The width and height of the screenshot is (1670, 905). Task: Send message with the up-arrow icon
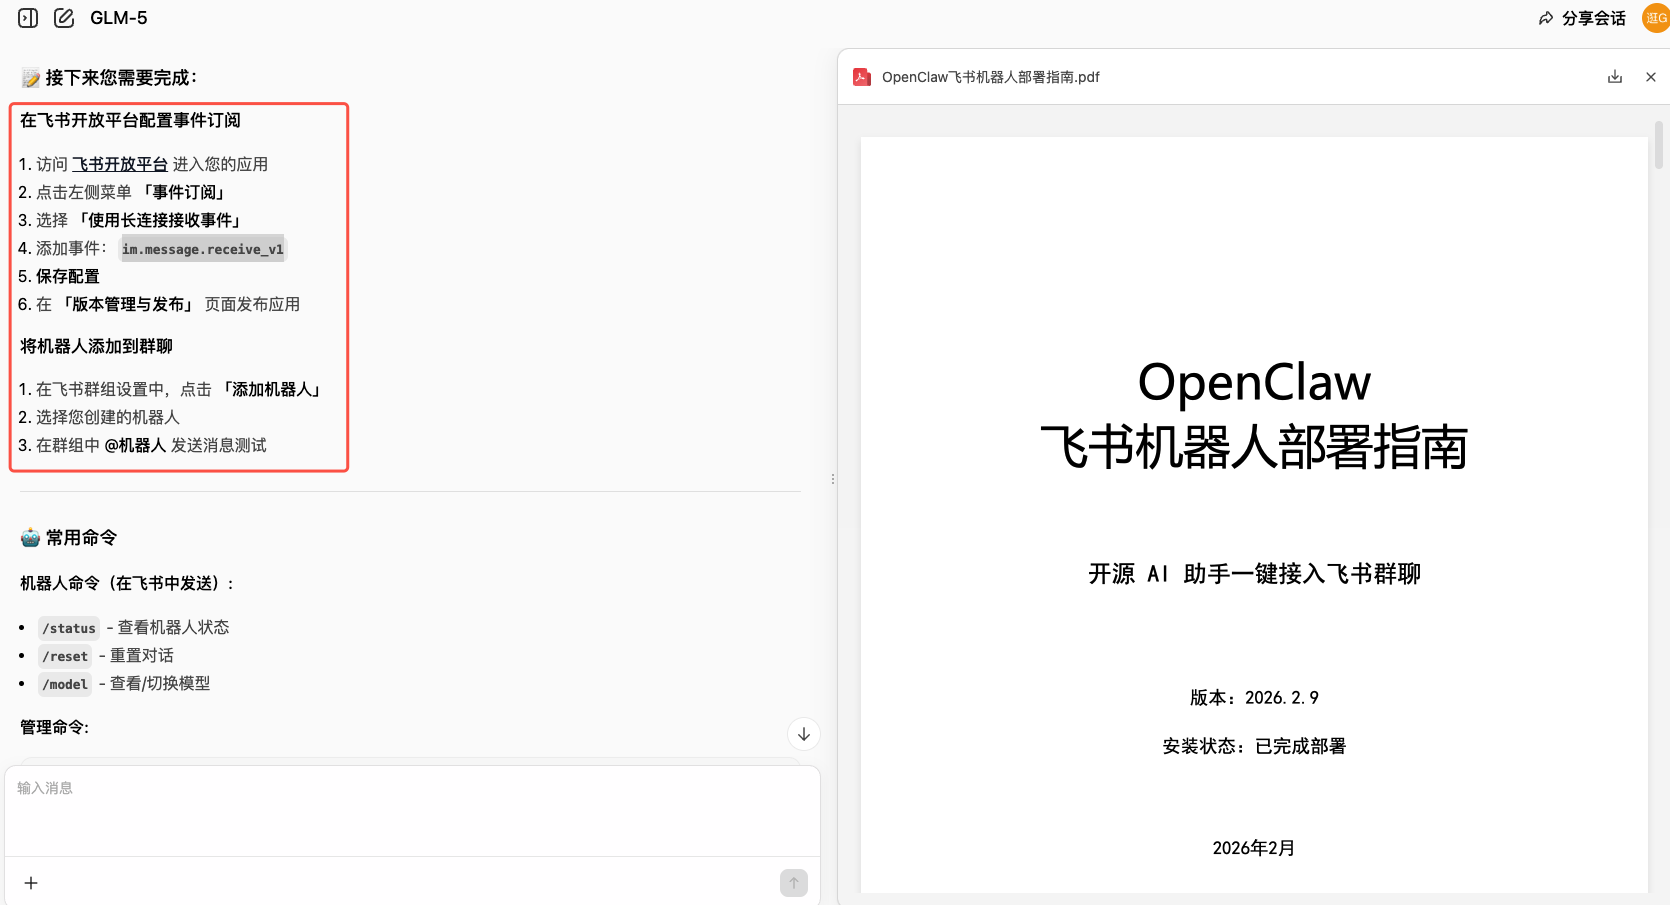point(793,883)
